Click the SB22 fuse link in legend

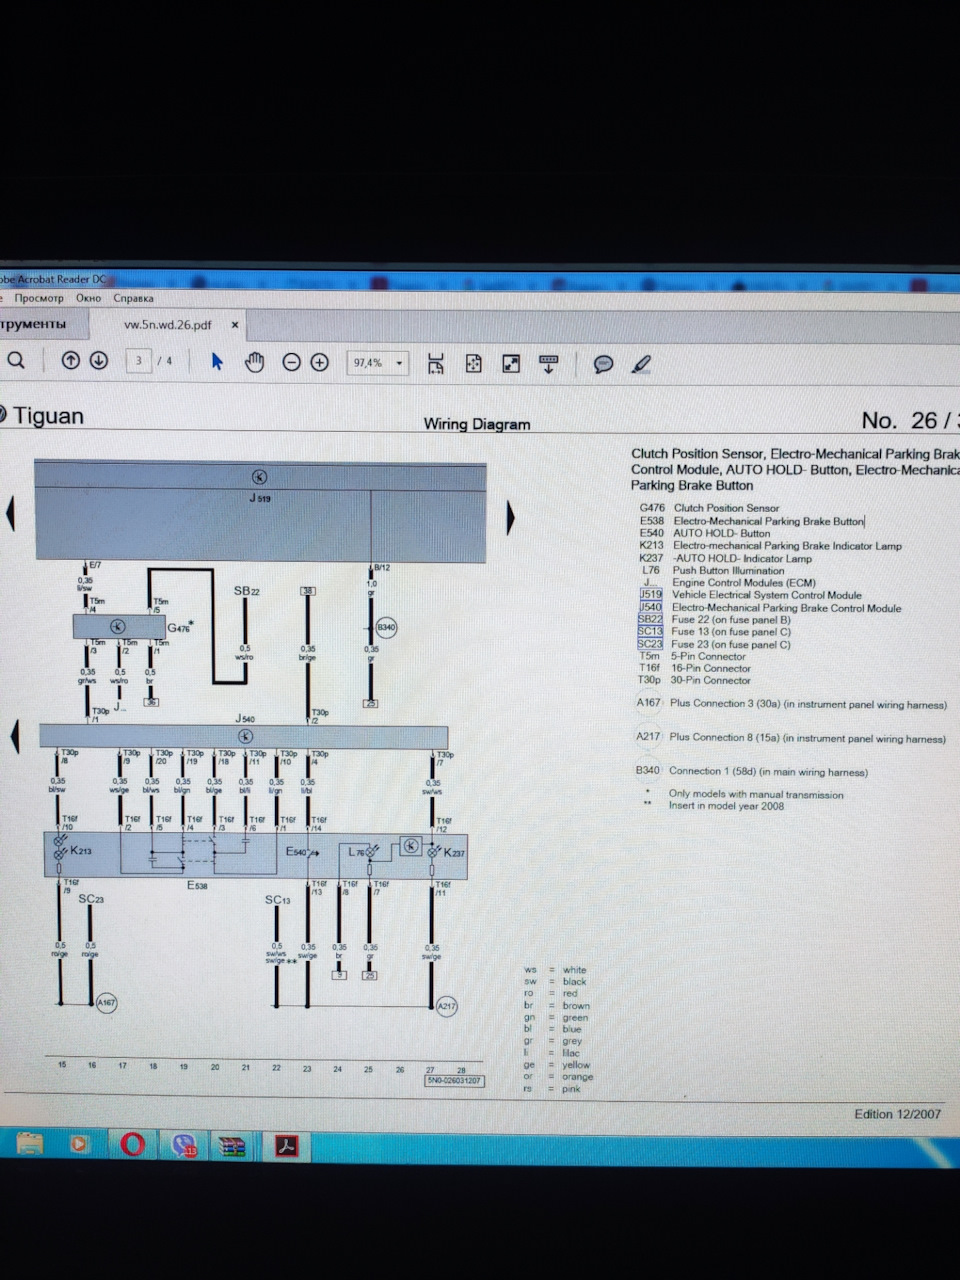(650, 619)
